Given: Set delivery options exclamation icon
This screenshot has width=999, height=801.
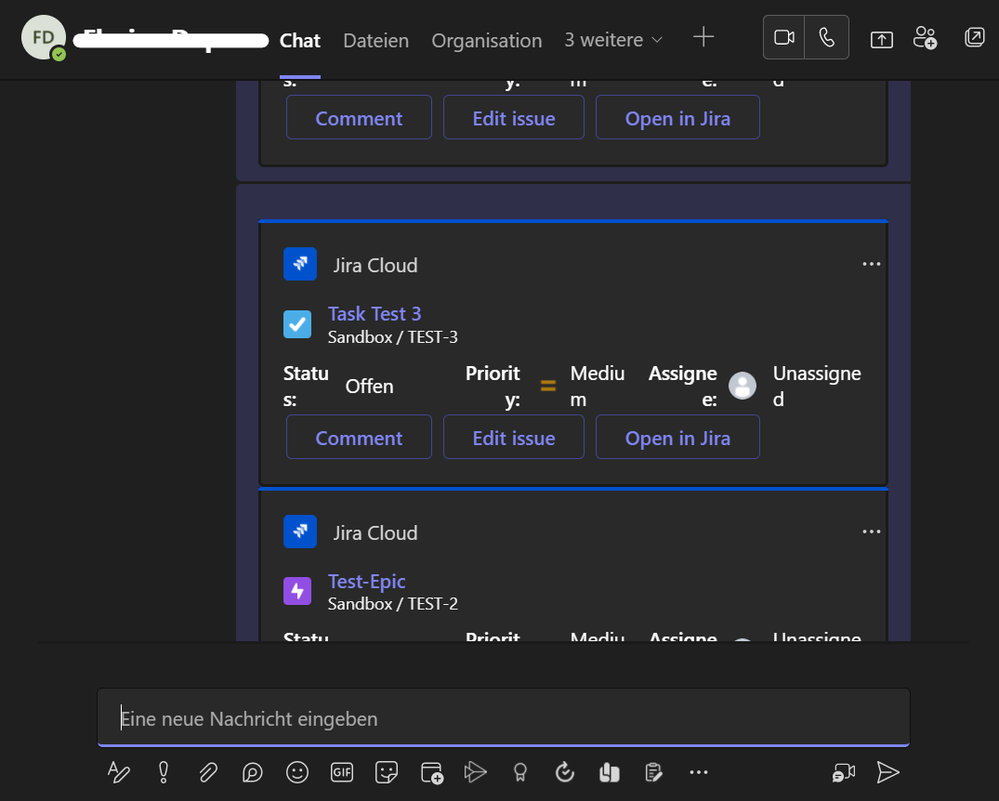Looking at the screenshot, I should (x=163, y=772).
